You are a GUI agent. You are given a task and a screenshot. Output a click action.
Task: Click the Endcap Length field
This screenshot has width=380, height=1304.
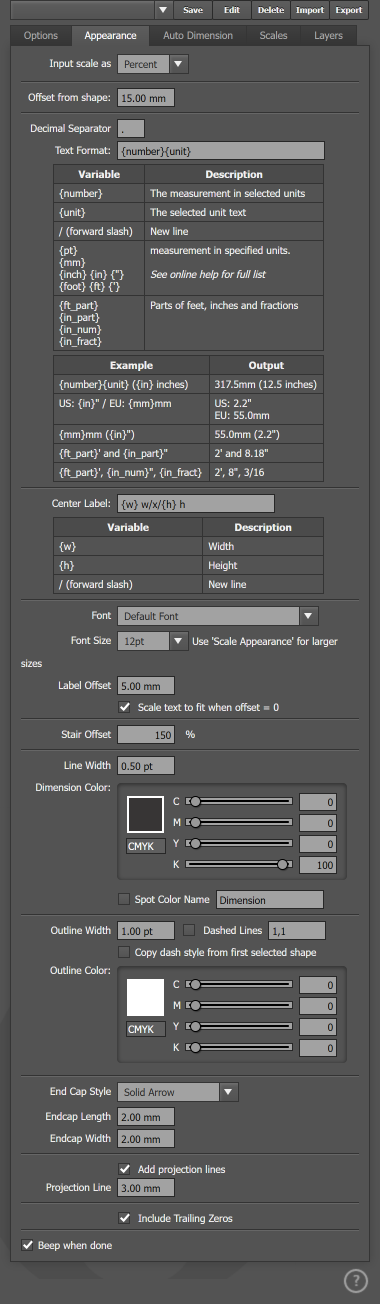(x=146, y=1116)
